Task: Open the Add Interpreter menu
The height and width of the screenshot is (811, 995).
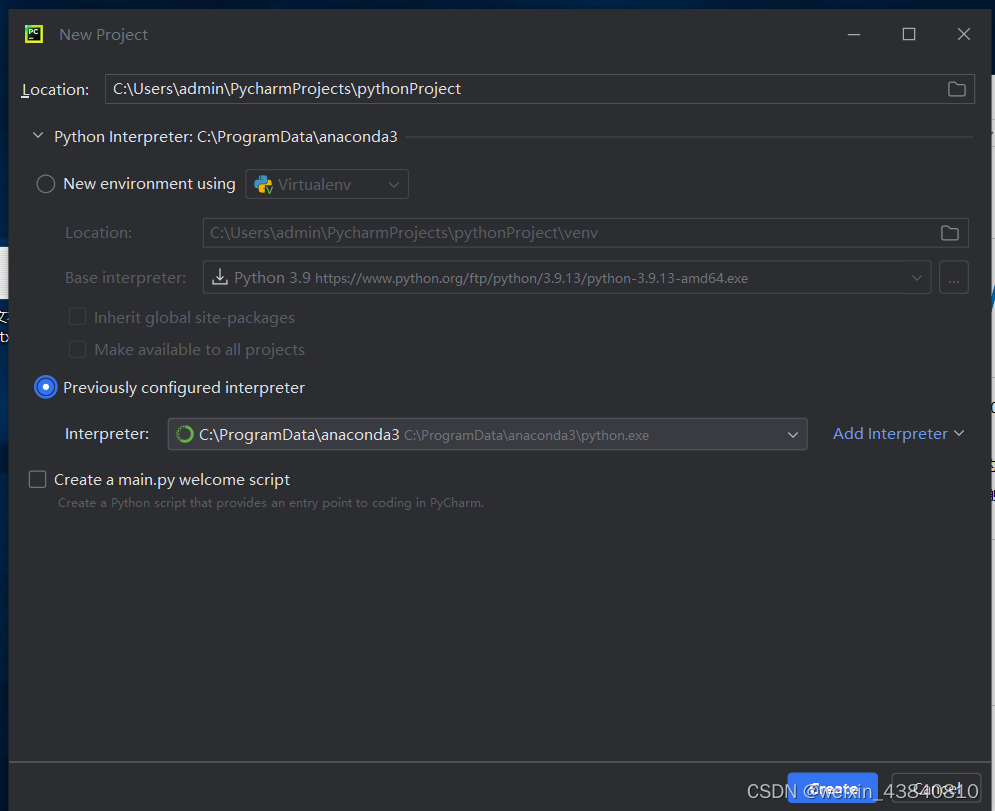Action: pyautogui.click(x=898, y=433)
